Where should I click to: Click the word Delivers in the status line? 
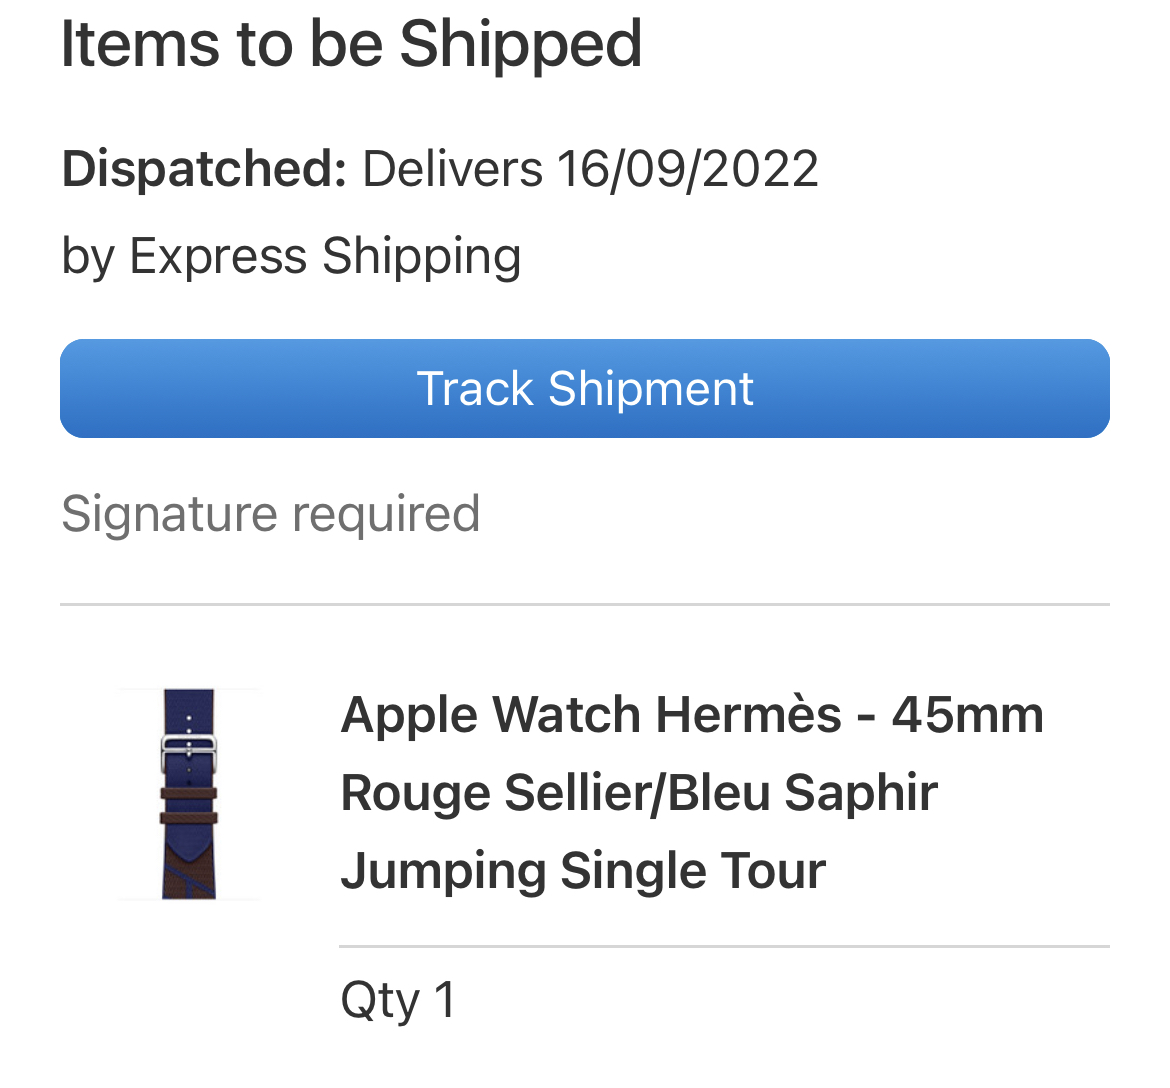tap(452, 168)
